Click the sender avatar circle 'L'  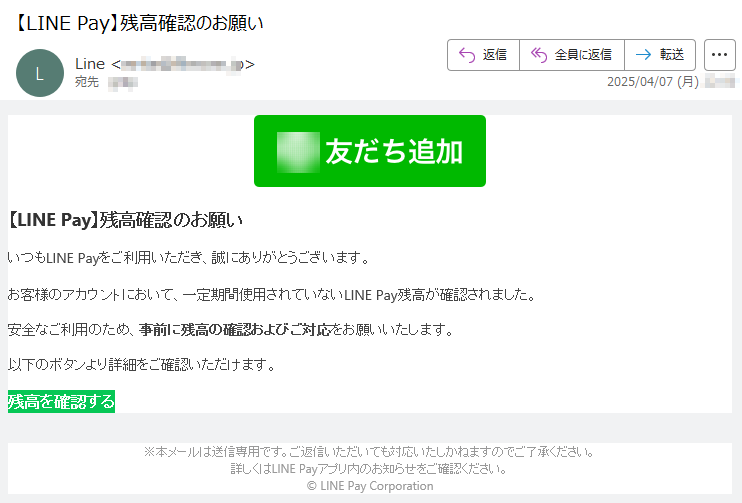tap(40, 73)
